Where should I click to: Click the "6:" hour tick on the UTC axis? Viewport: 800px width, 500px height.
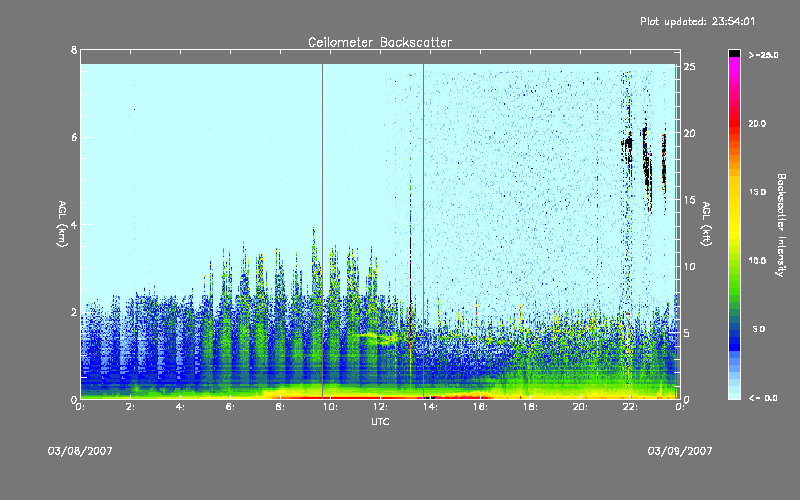(x=230, y=407)
